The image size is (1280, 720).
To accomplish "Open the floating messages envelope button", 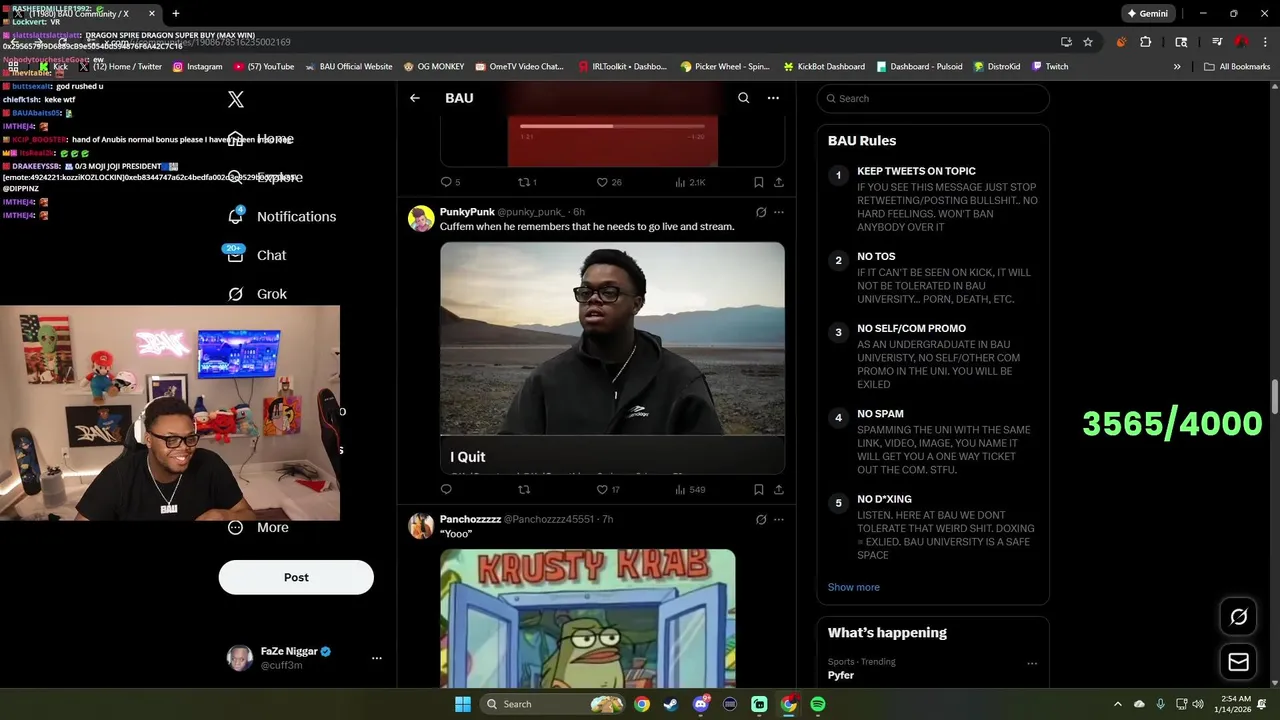I will tap(1238, 662).
